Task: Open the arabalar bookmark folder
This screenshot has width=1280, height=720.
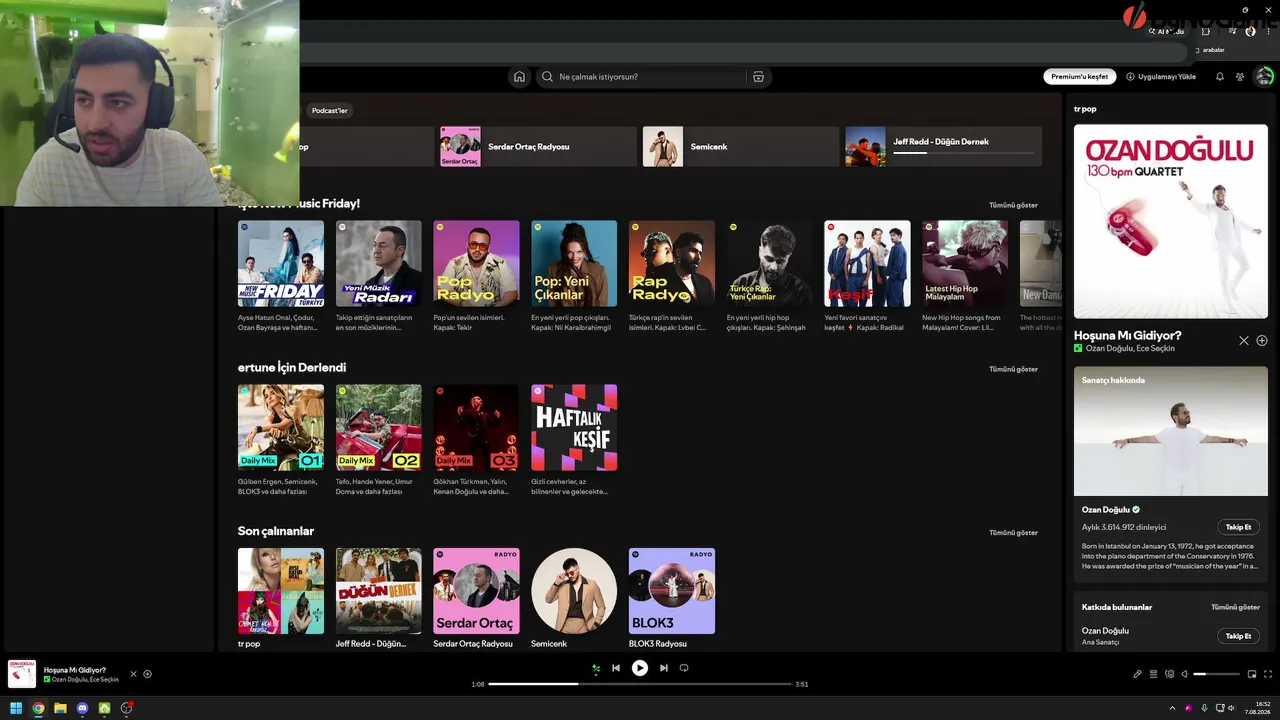Action: point(1209,50)
